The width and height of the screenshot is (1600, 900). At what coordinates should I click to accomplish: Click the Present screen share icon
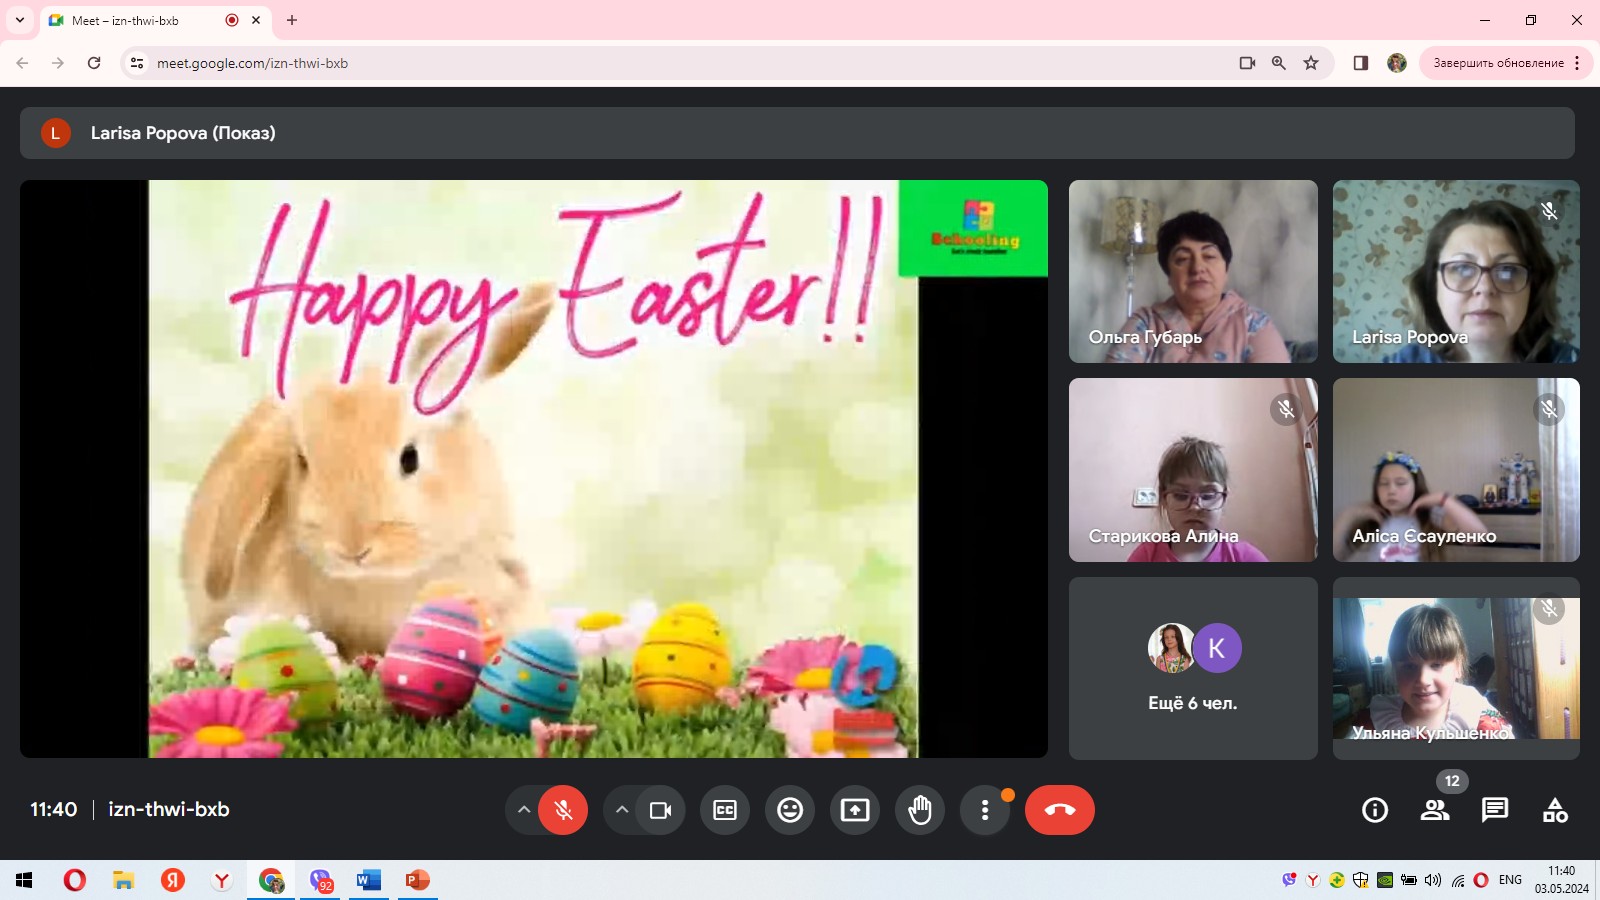pyautogui.click(x=855, y=810)
